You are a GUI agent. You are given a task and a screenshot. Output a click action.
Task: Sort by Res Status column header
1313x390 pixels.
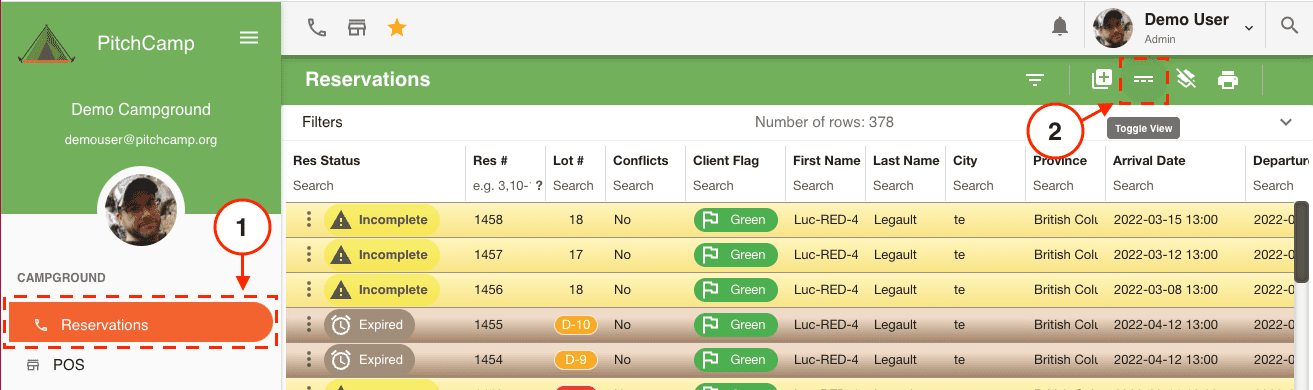326,160
